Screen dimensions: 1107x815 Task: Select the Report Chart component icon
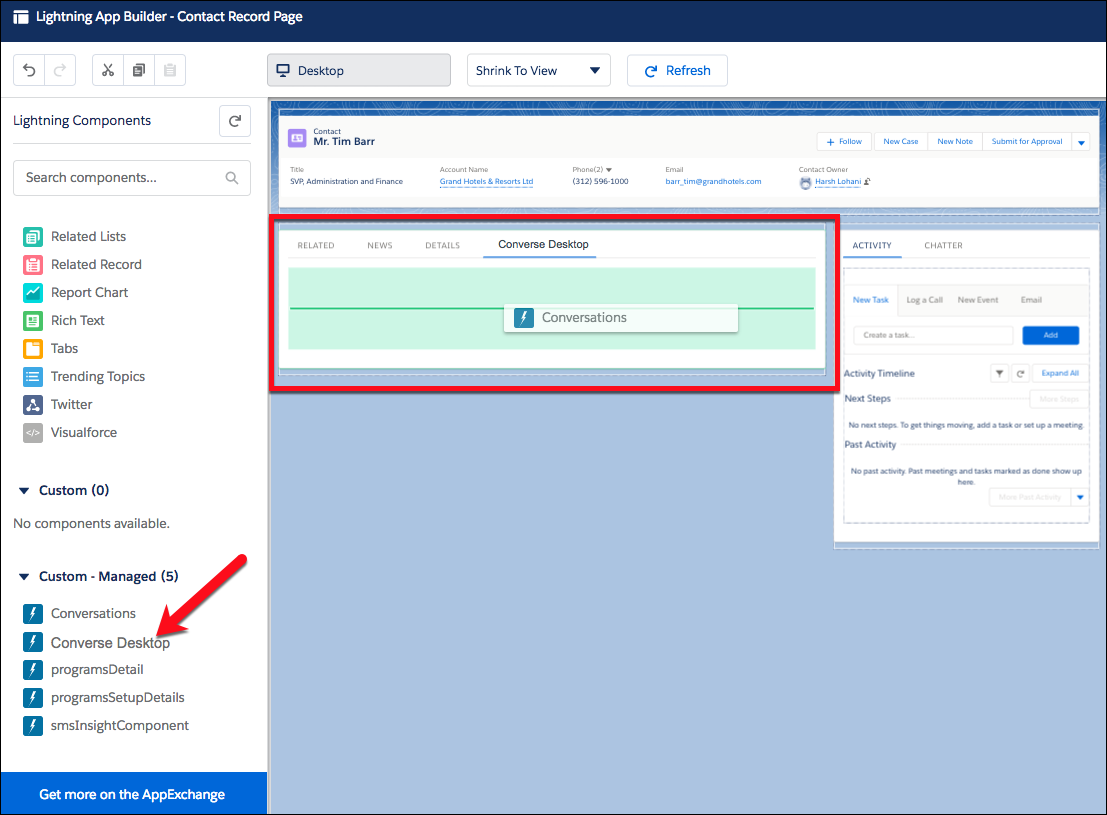pos(32,292)
